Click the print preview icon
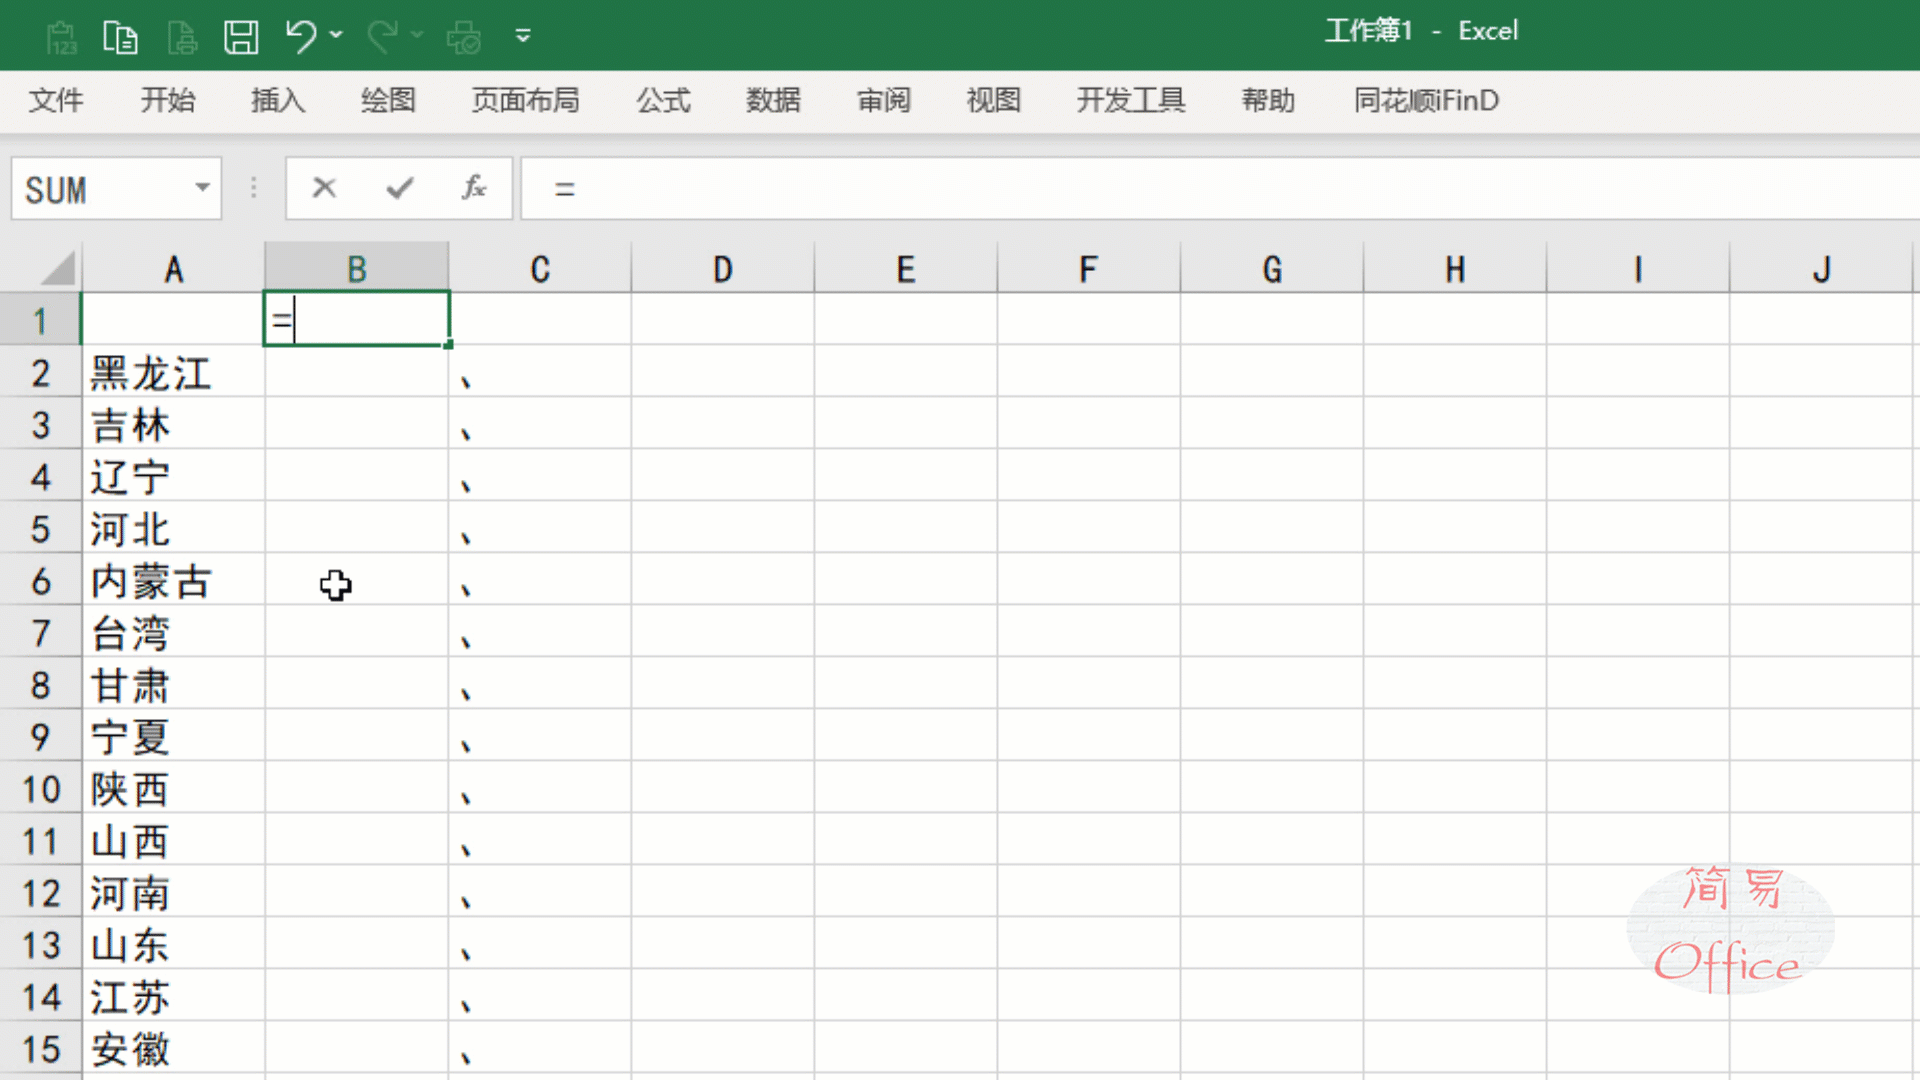Screen dimensions: 1920x1080 (464, 37)
